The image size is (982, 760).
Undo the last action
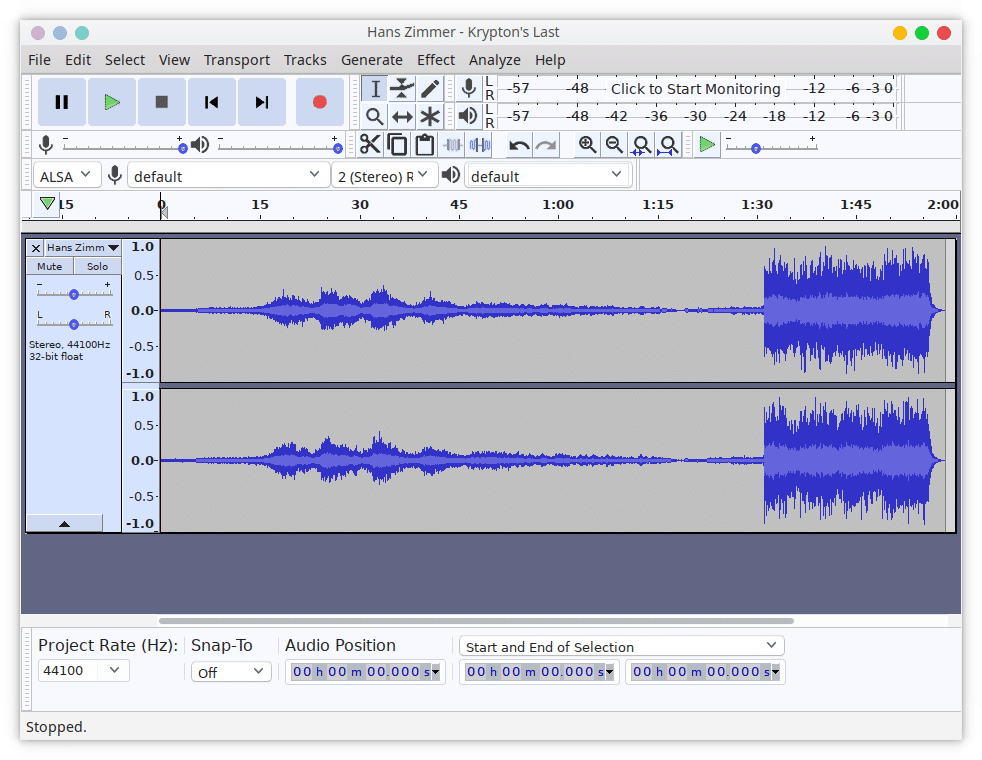tap(519, 145)
